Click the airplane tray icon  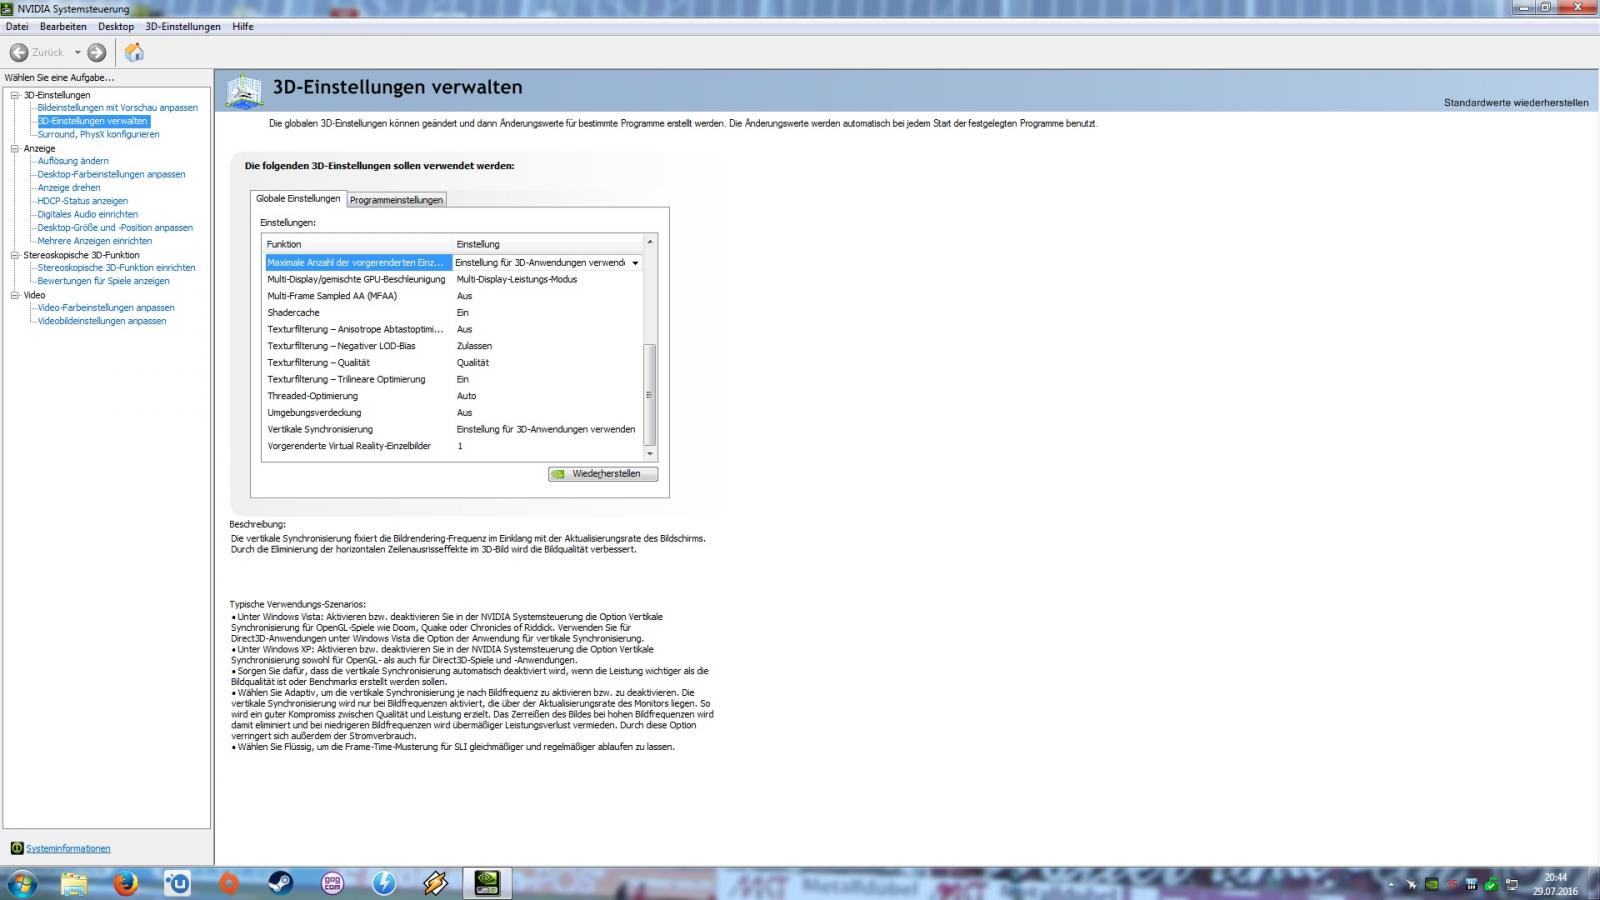point(1412,884)
